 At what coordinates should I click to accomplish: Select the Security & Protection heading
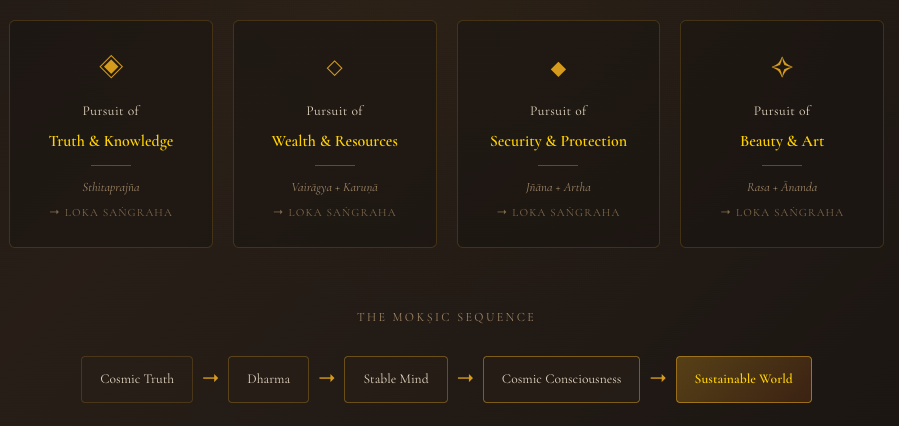tap(558, 141)
